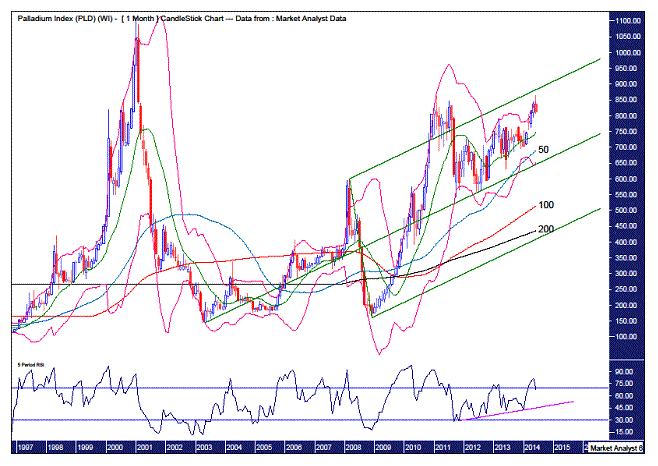Select the 2005 year marker on time axis
This screenshot has width=658, height=466.
[264, 448]
